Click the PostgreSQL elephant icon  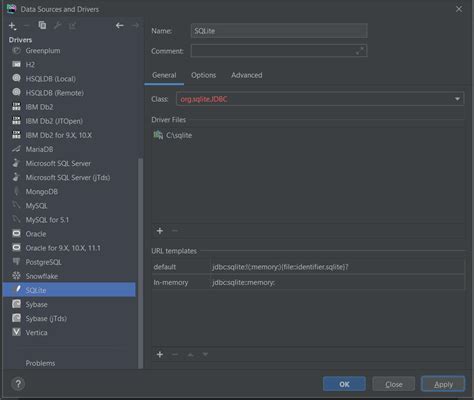coord(16,262)
